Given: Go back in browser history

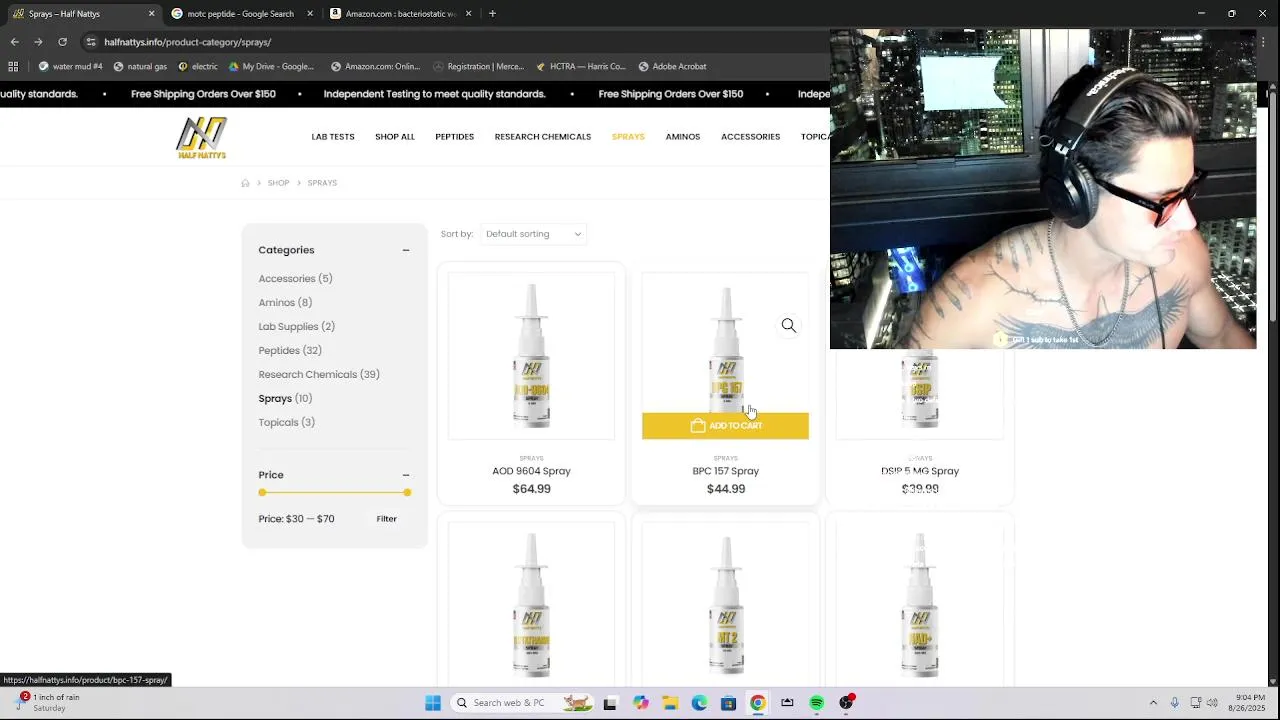Looking at the screenshot, I should (x=14, y=42).
